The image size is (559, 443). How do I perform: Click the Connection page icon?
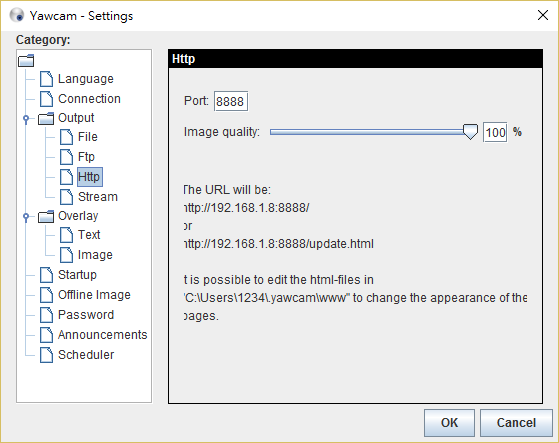click(46, 99)
